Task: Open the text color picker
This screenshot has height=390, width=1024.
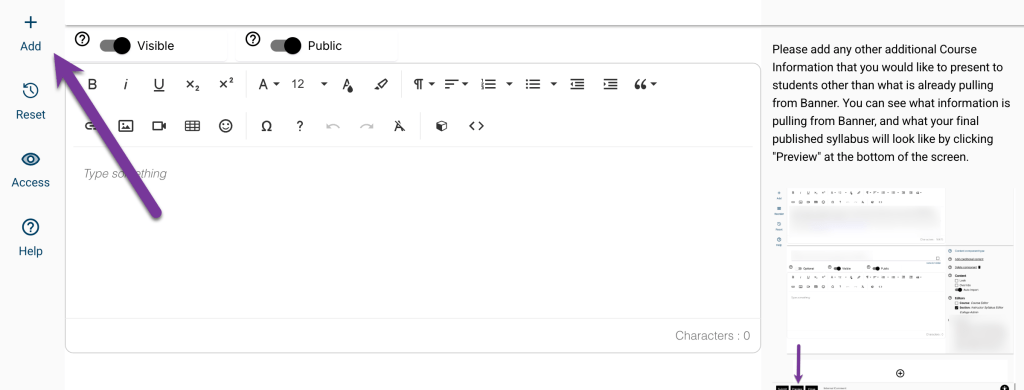Action: click(x=348, y=84)
